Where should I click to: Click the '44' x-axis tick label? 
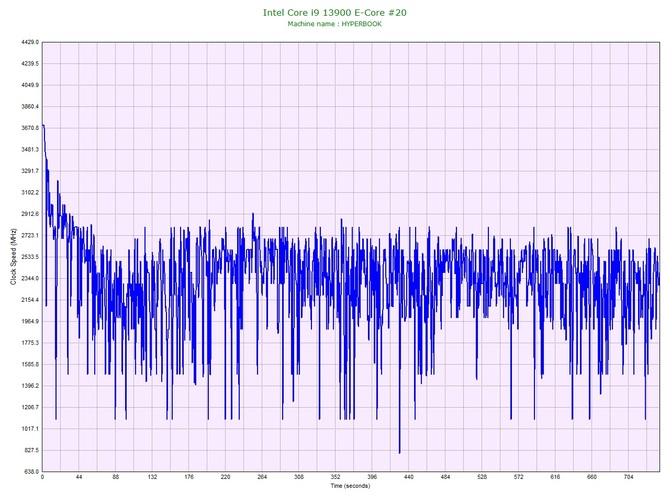click(79, 477)
